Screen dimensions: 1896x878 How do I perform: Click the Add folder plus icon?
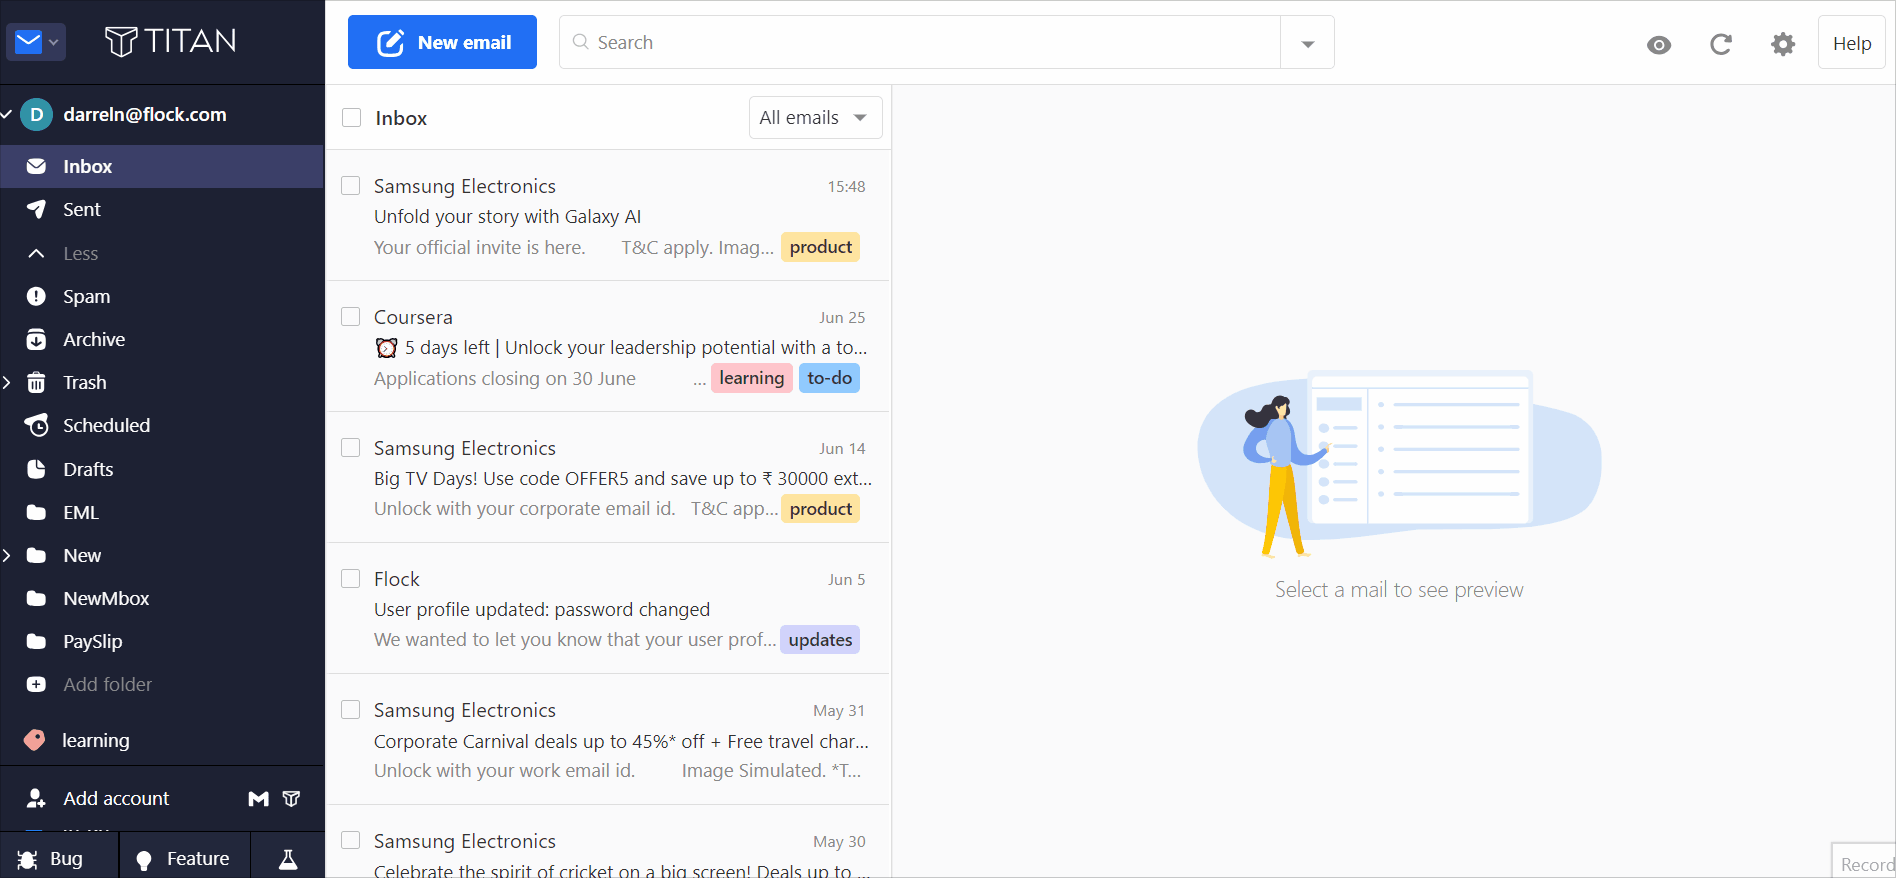click(36, 684)
